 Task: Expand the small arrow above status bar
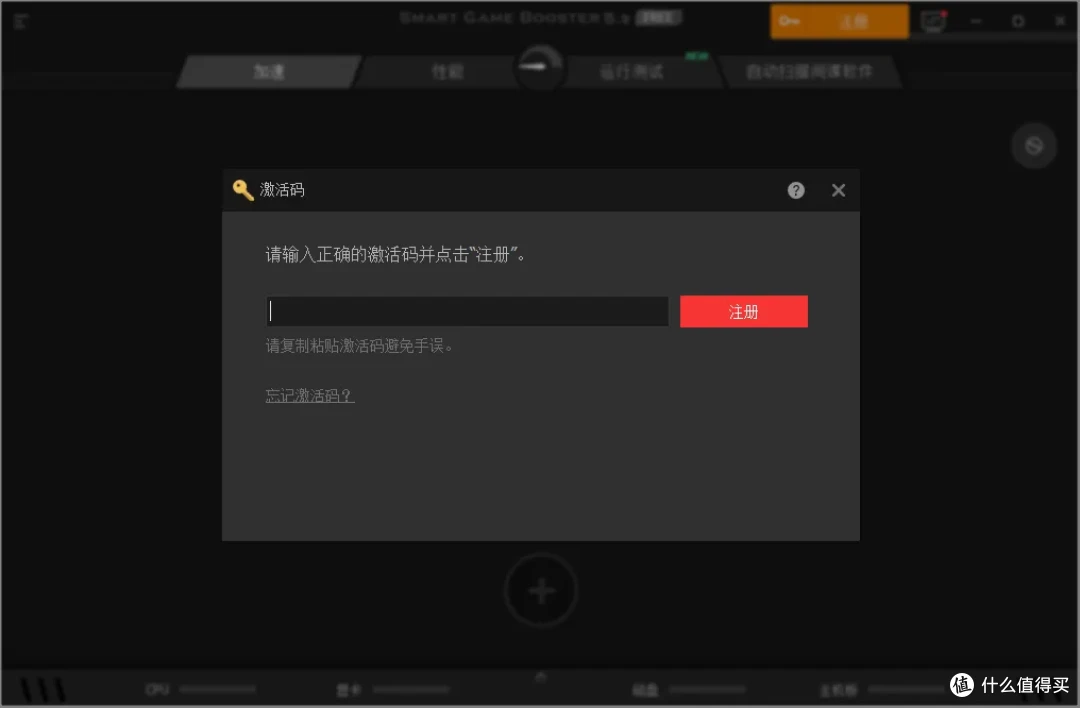[x=541, y=677]
